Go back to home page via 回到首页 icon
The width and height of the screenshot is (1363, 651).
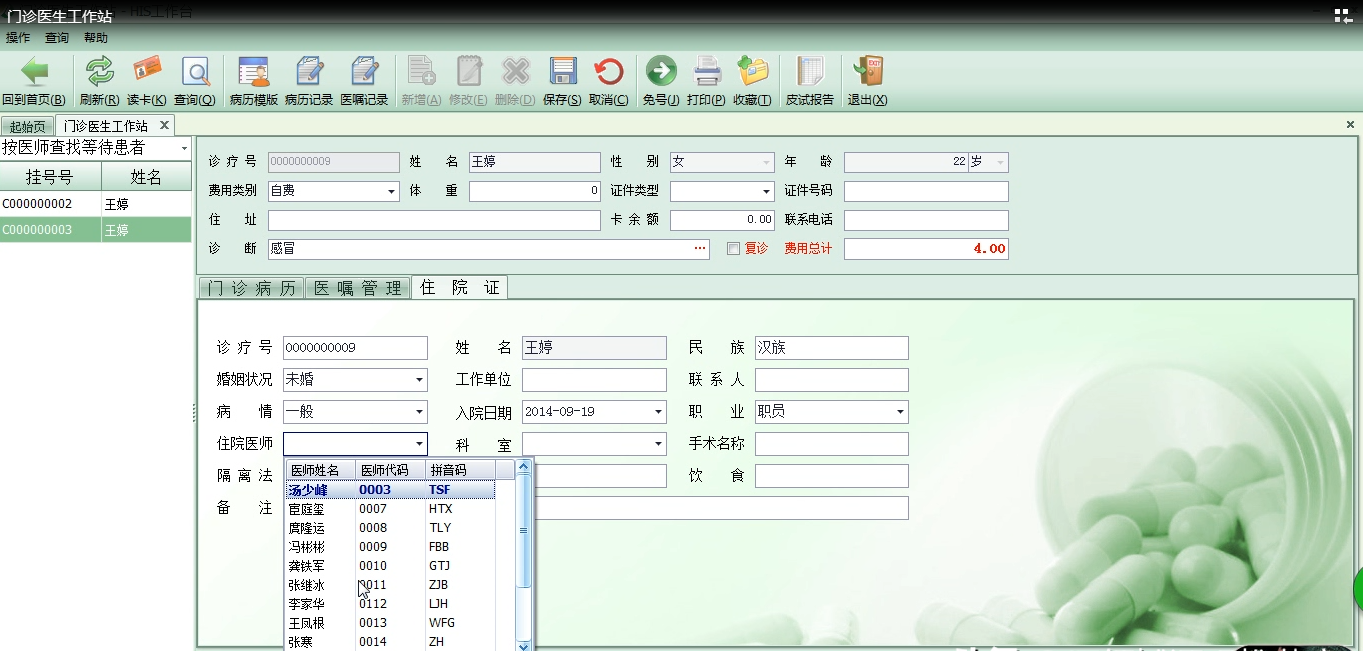[34, 81]
